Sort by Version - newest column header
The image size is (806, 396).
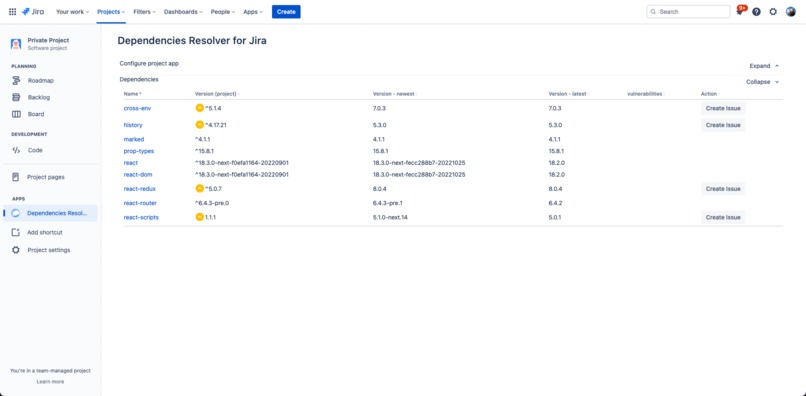395,94
